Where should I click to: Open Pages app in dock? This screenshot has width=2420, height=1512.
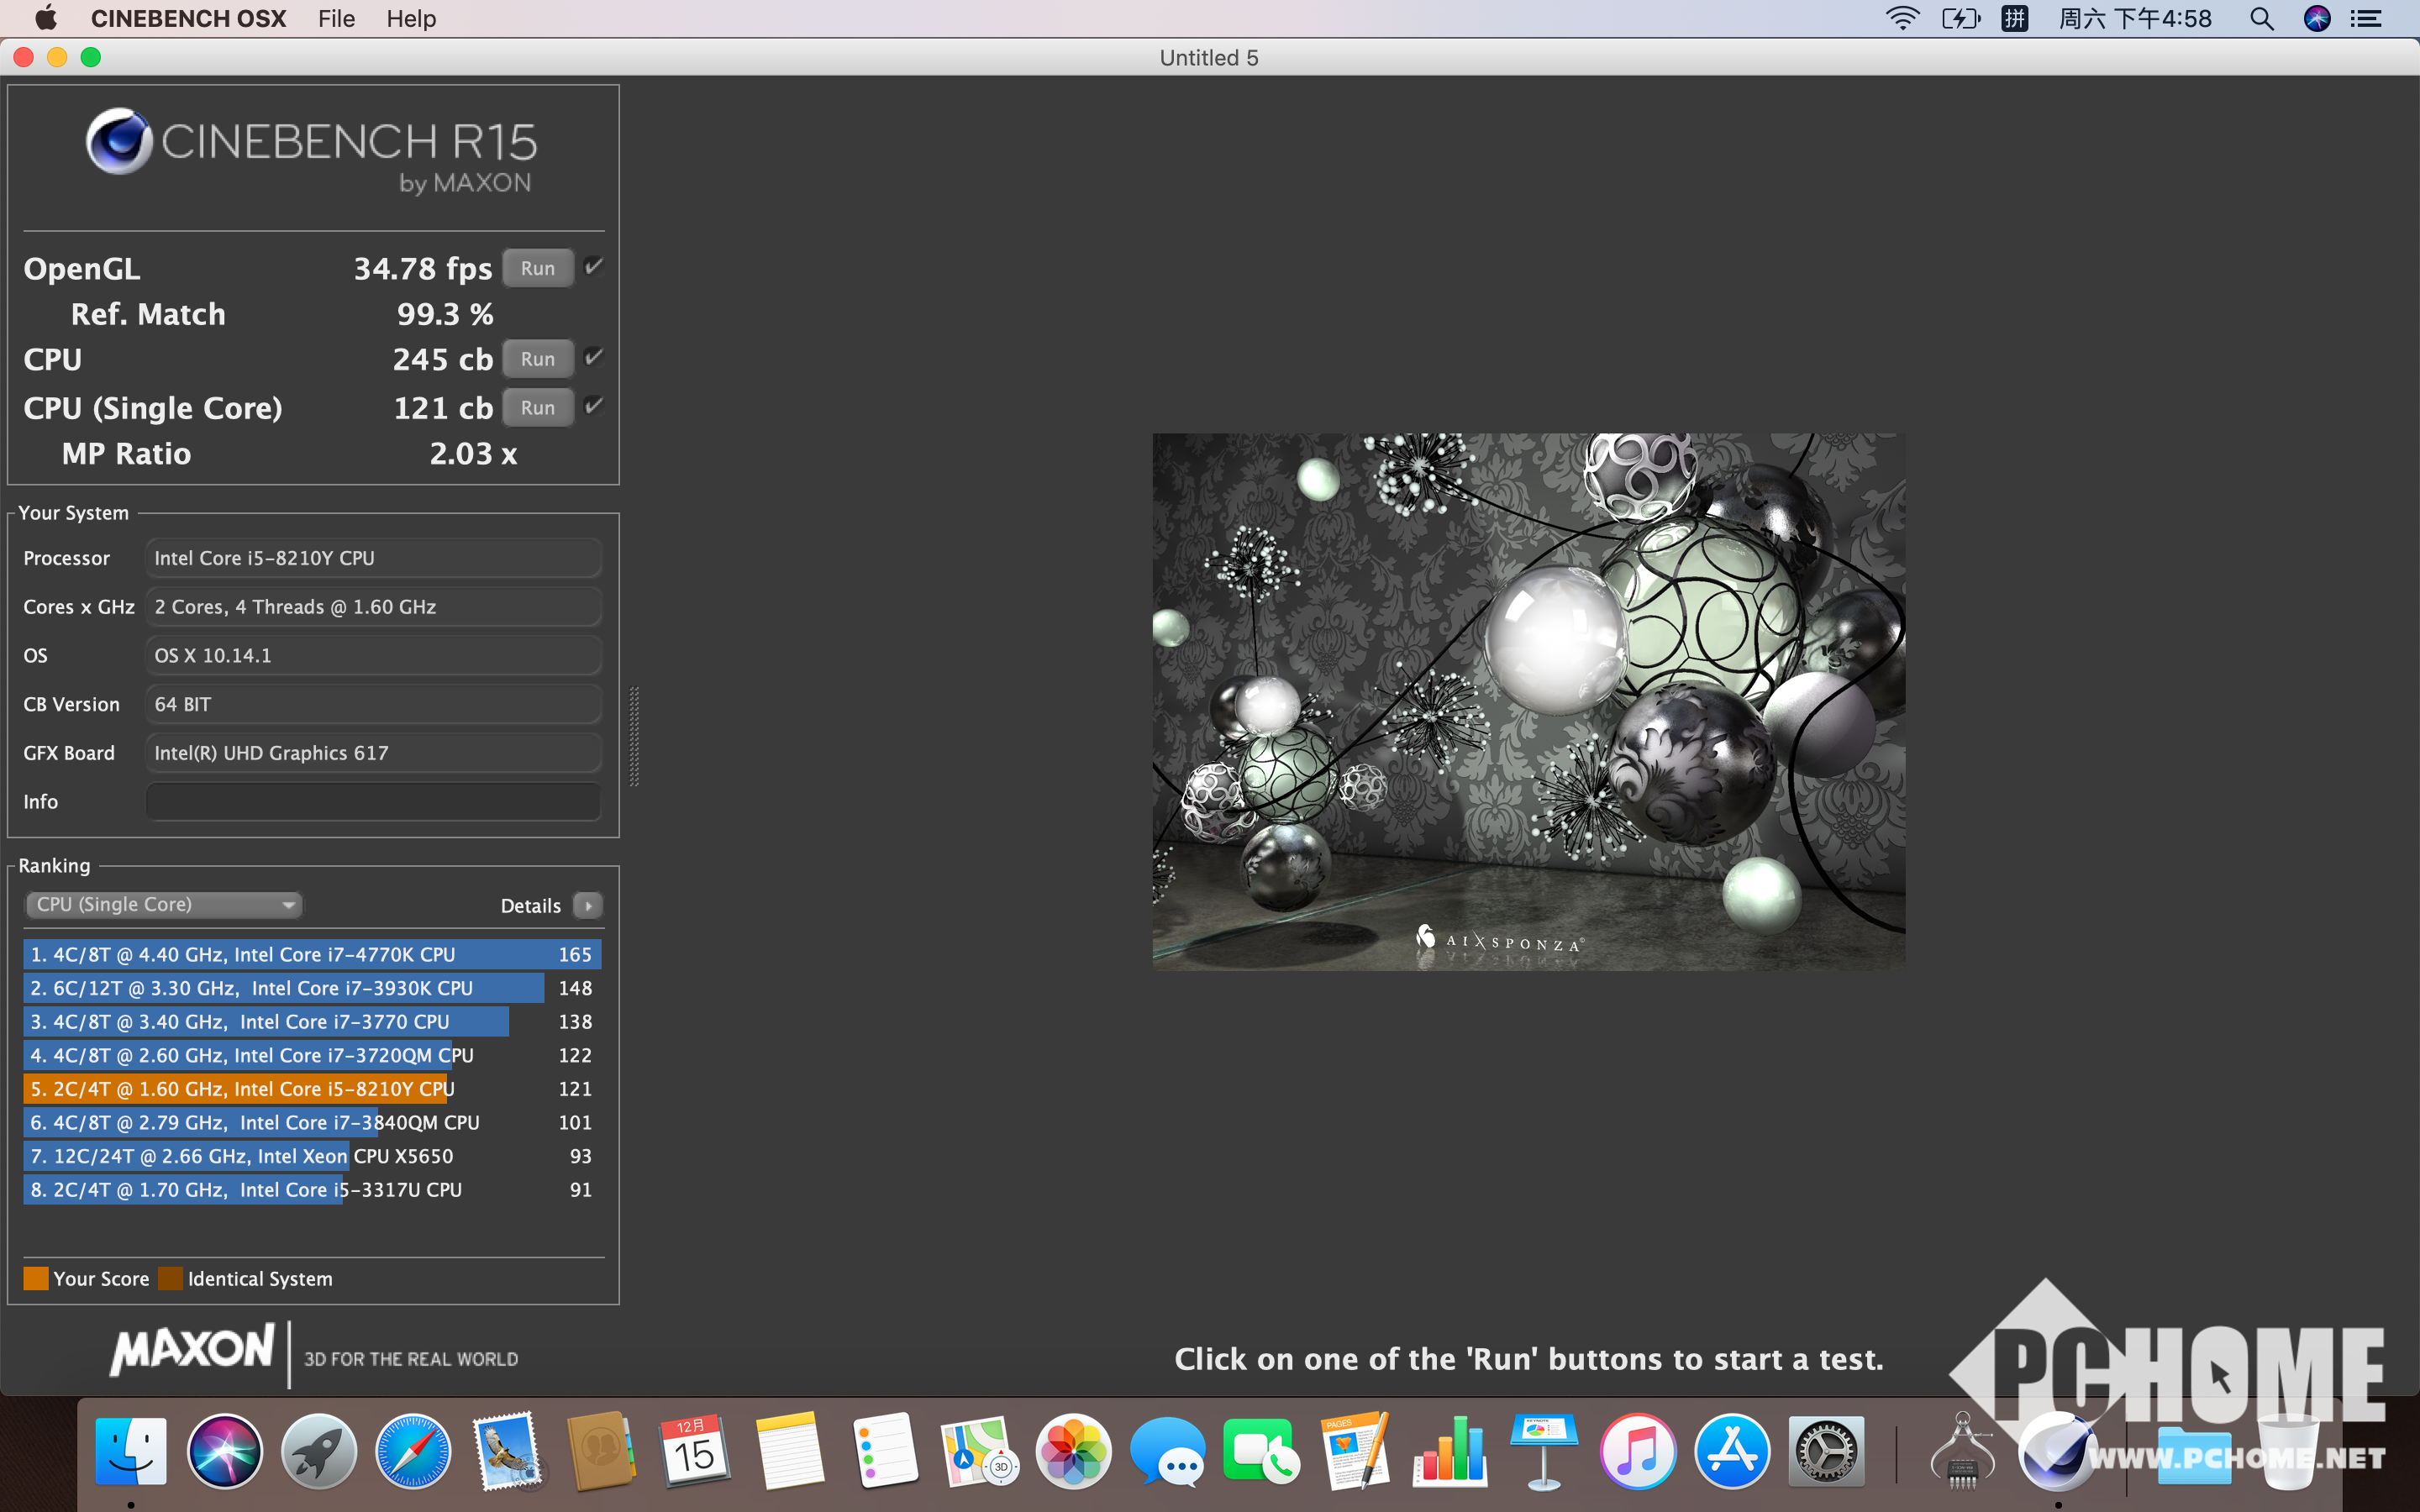click(x=1355, y=1451)
